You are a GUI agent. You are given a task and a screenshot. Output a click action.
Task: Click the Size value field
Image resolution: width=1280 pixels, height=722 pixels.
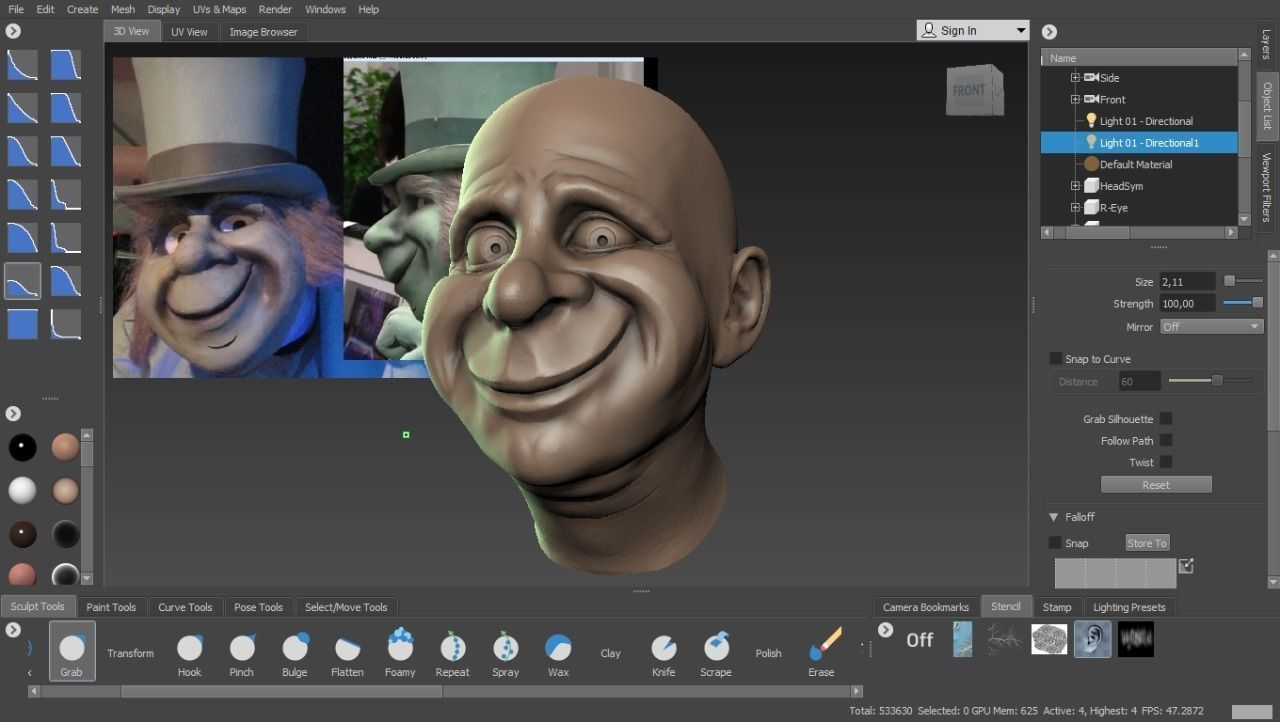click(x=1187, y=282)
